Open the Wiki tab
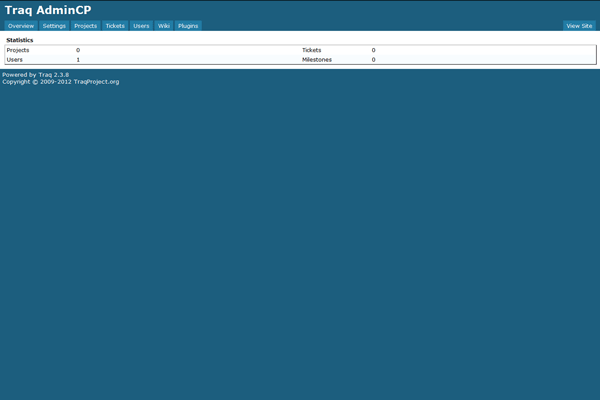The height and width of the screenshot is (400, 600). (164, 25)
